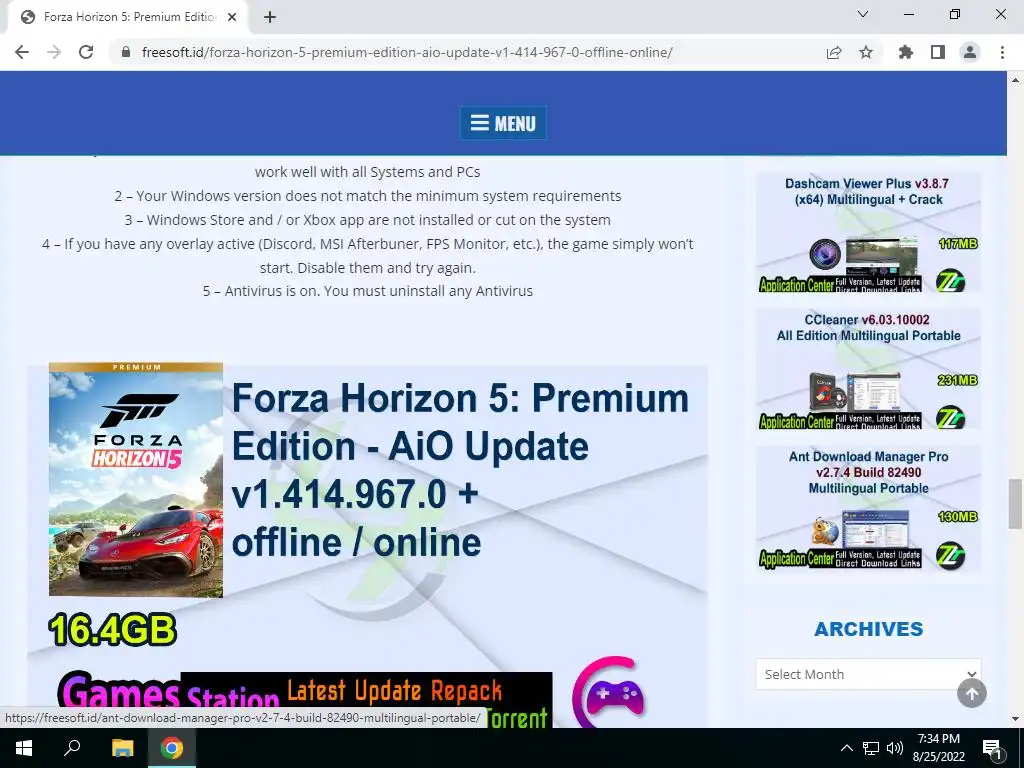Click text about Windows Store and Xbox app

tap(368, 219)
